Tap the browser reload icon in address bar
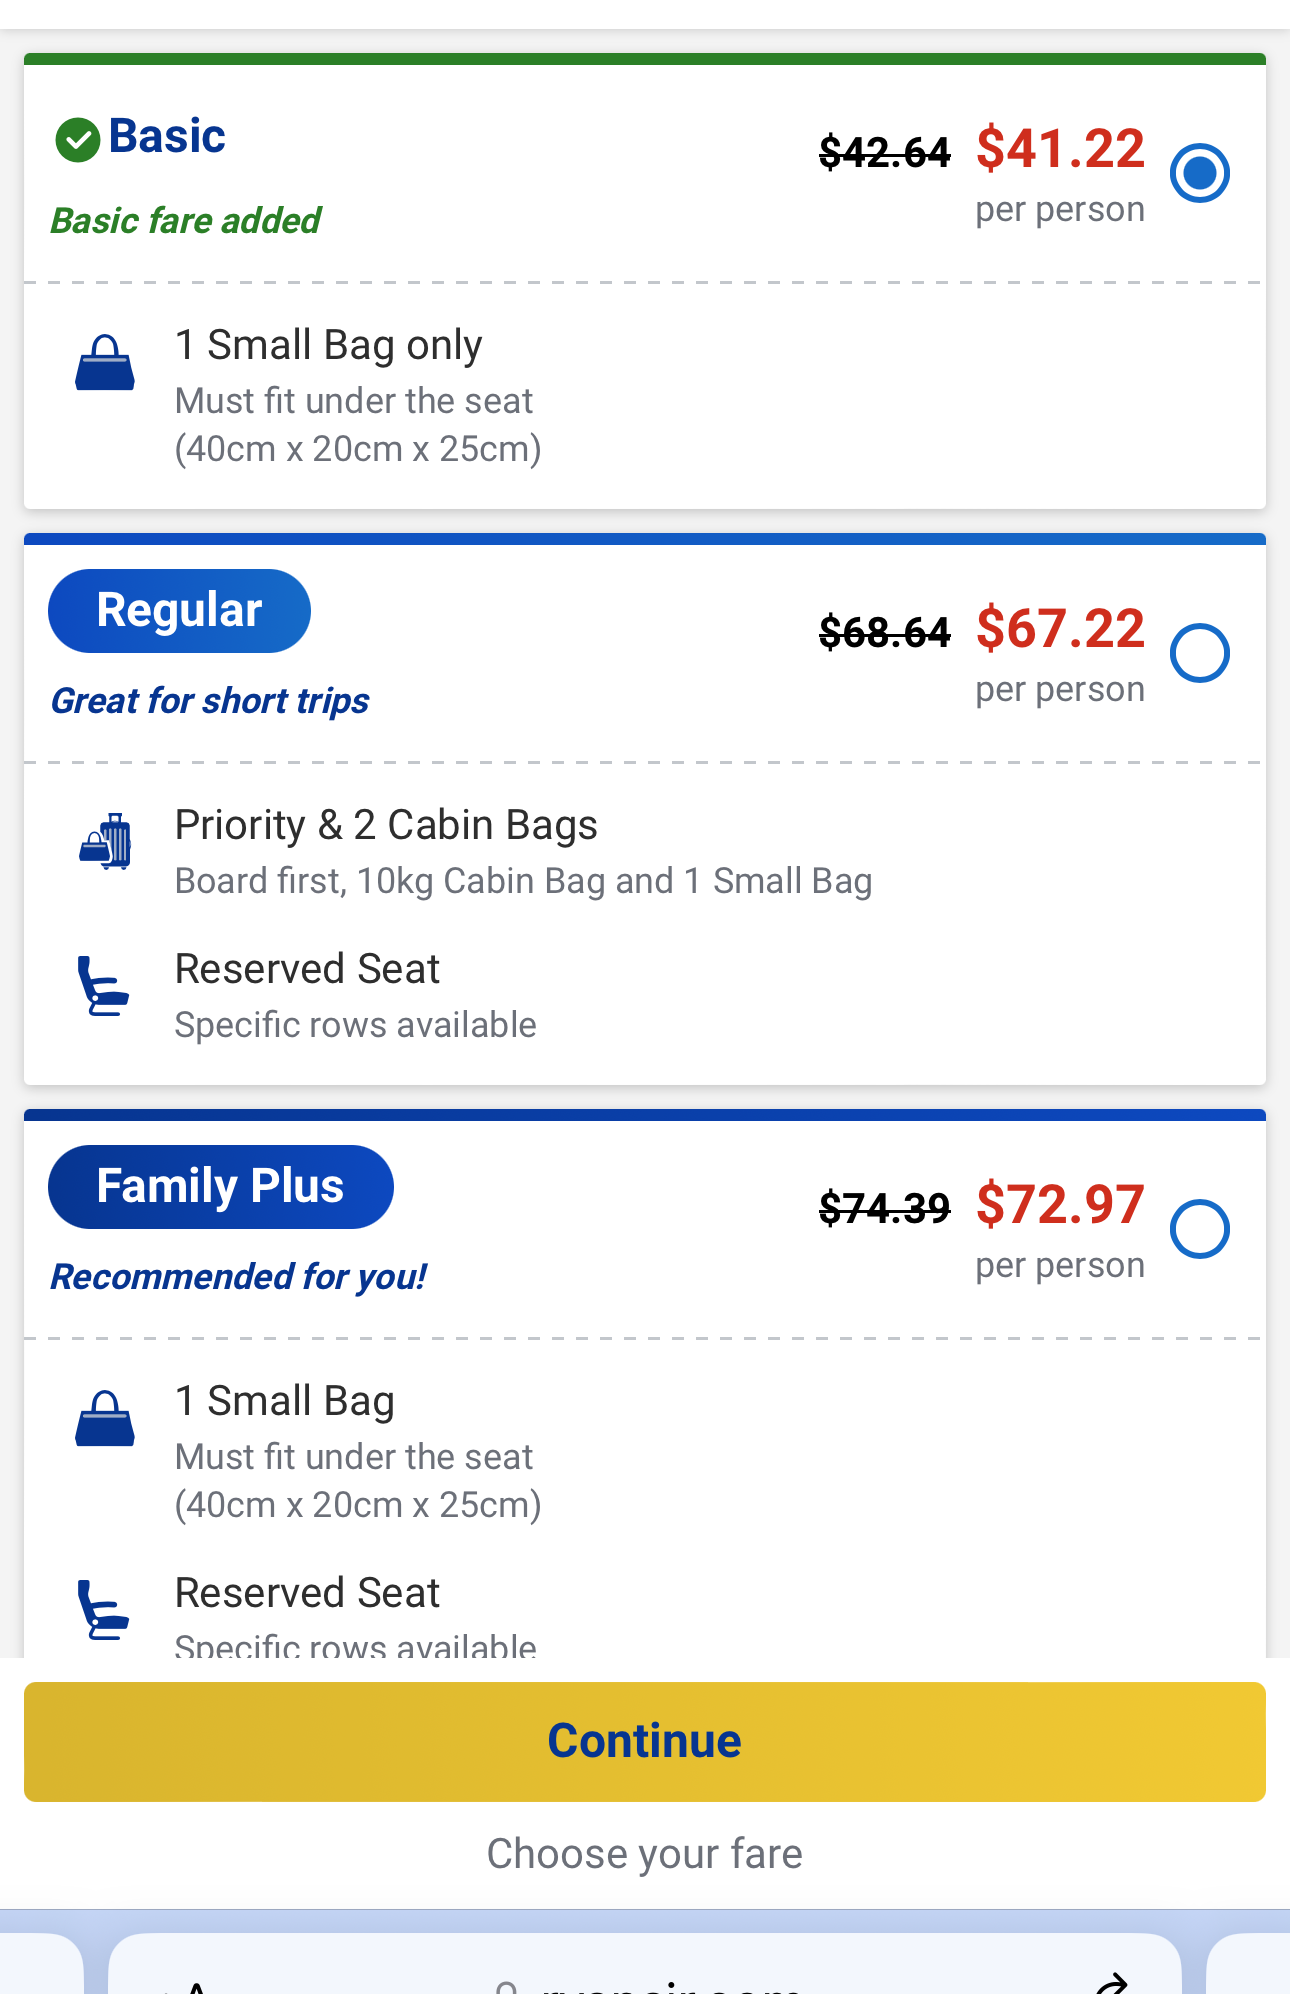The height and width of the screenshot is (1994, 1290). pos(1112,1982)
